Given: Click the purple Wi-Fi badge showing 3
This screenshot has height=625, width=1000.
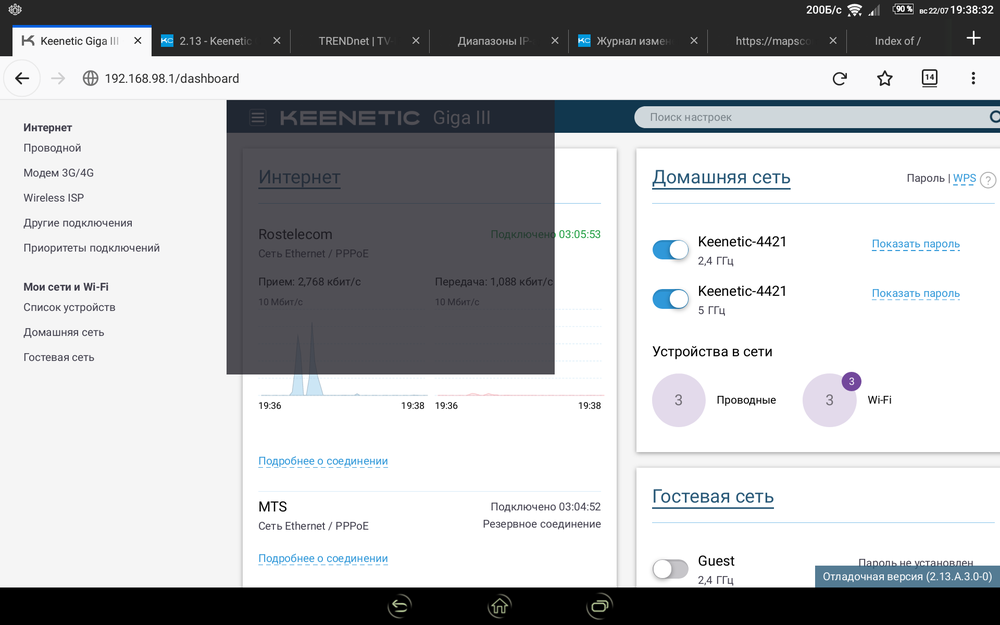Looking at the screenshot, I should [851, 381].
